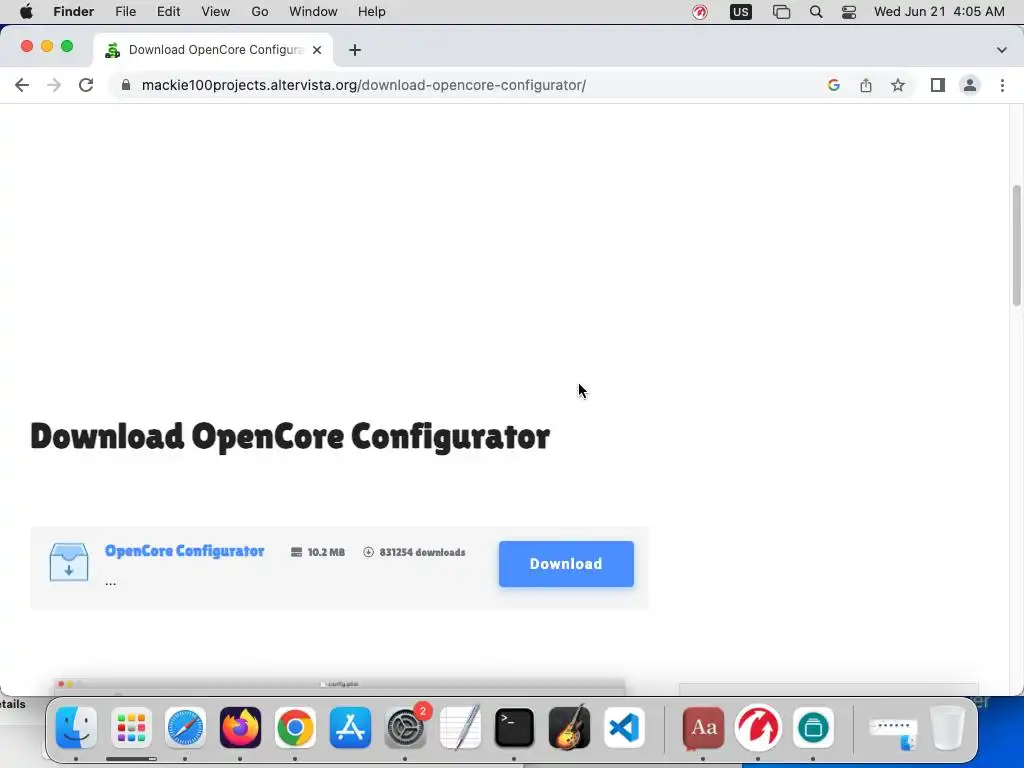Viewport: 1024px width, 768px height.
Task: Launch GarageBand from the Dock
Action: click(x=569, y=728)
